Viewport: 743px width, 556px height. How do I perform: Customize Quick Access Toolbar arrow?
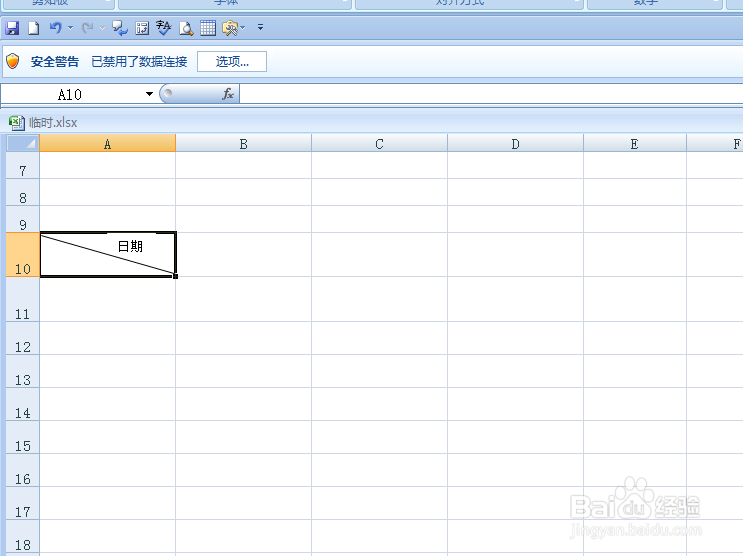pyautogui.click(x=260, y=27)
